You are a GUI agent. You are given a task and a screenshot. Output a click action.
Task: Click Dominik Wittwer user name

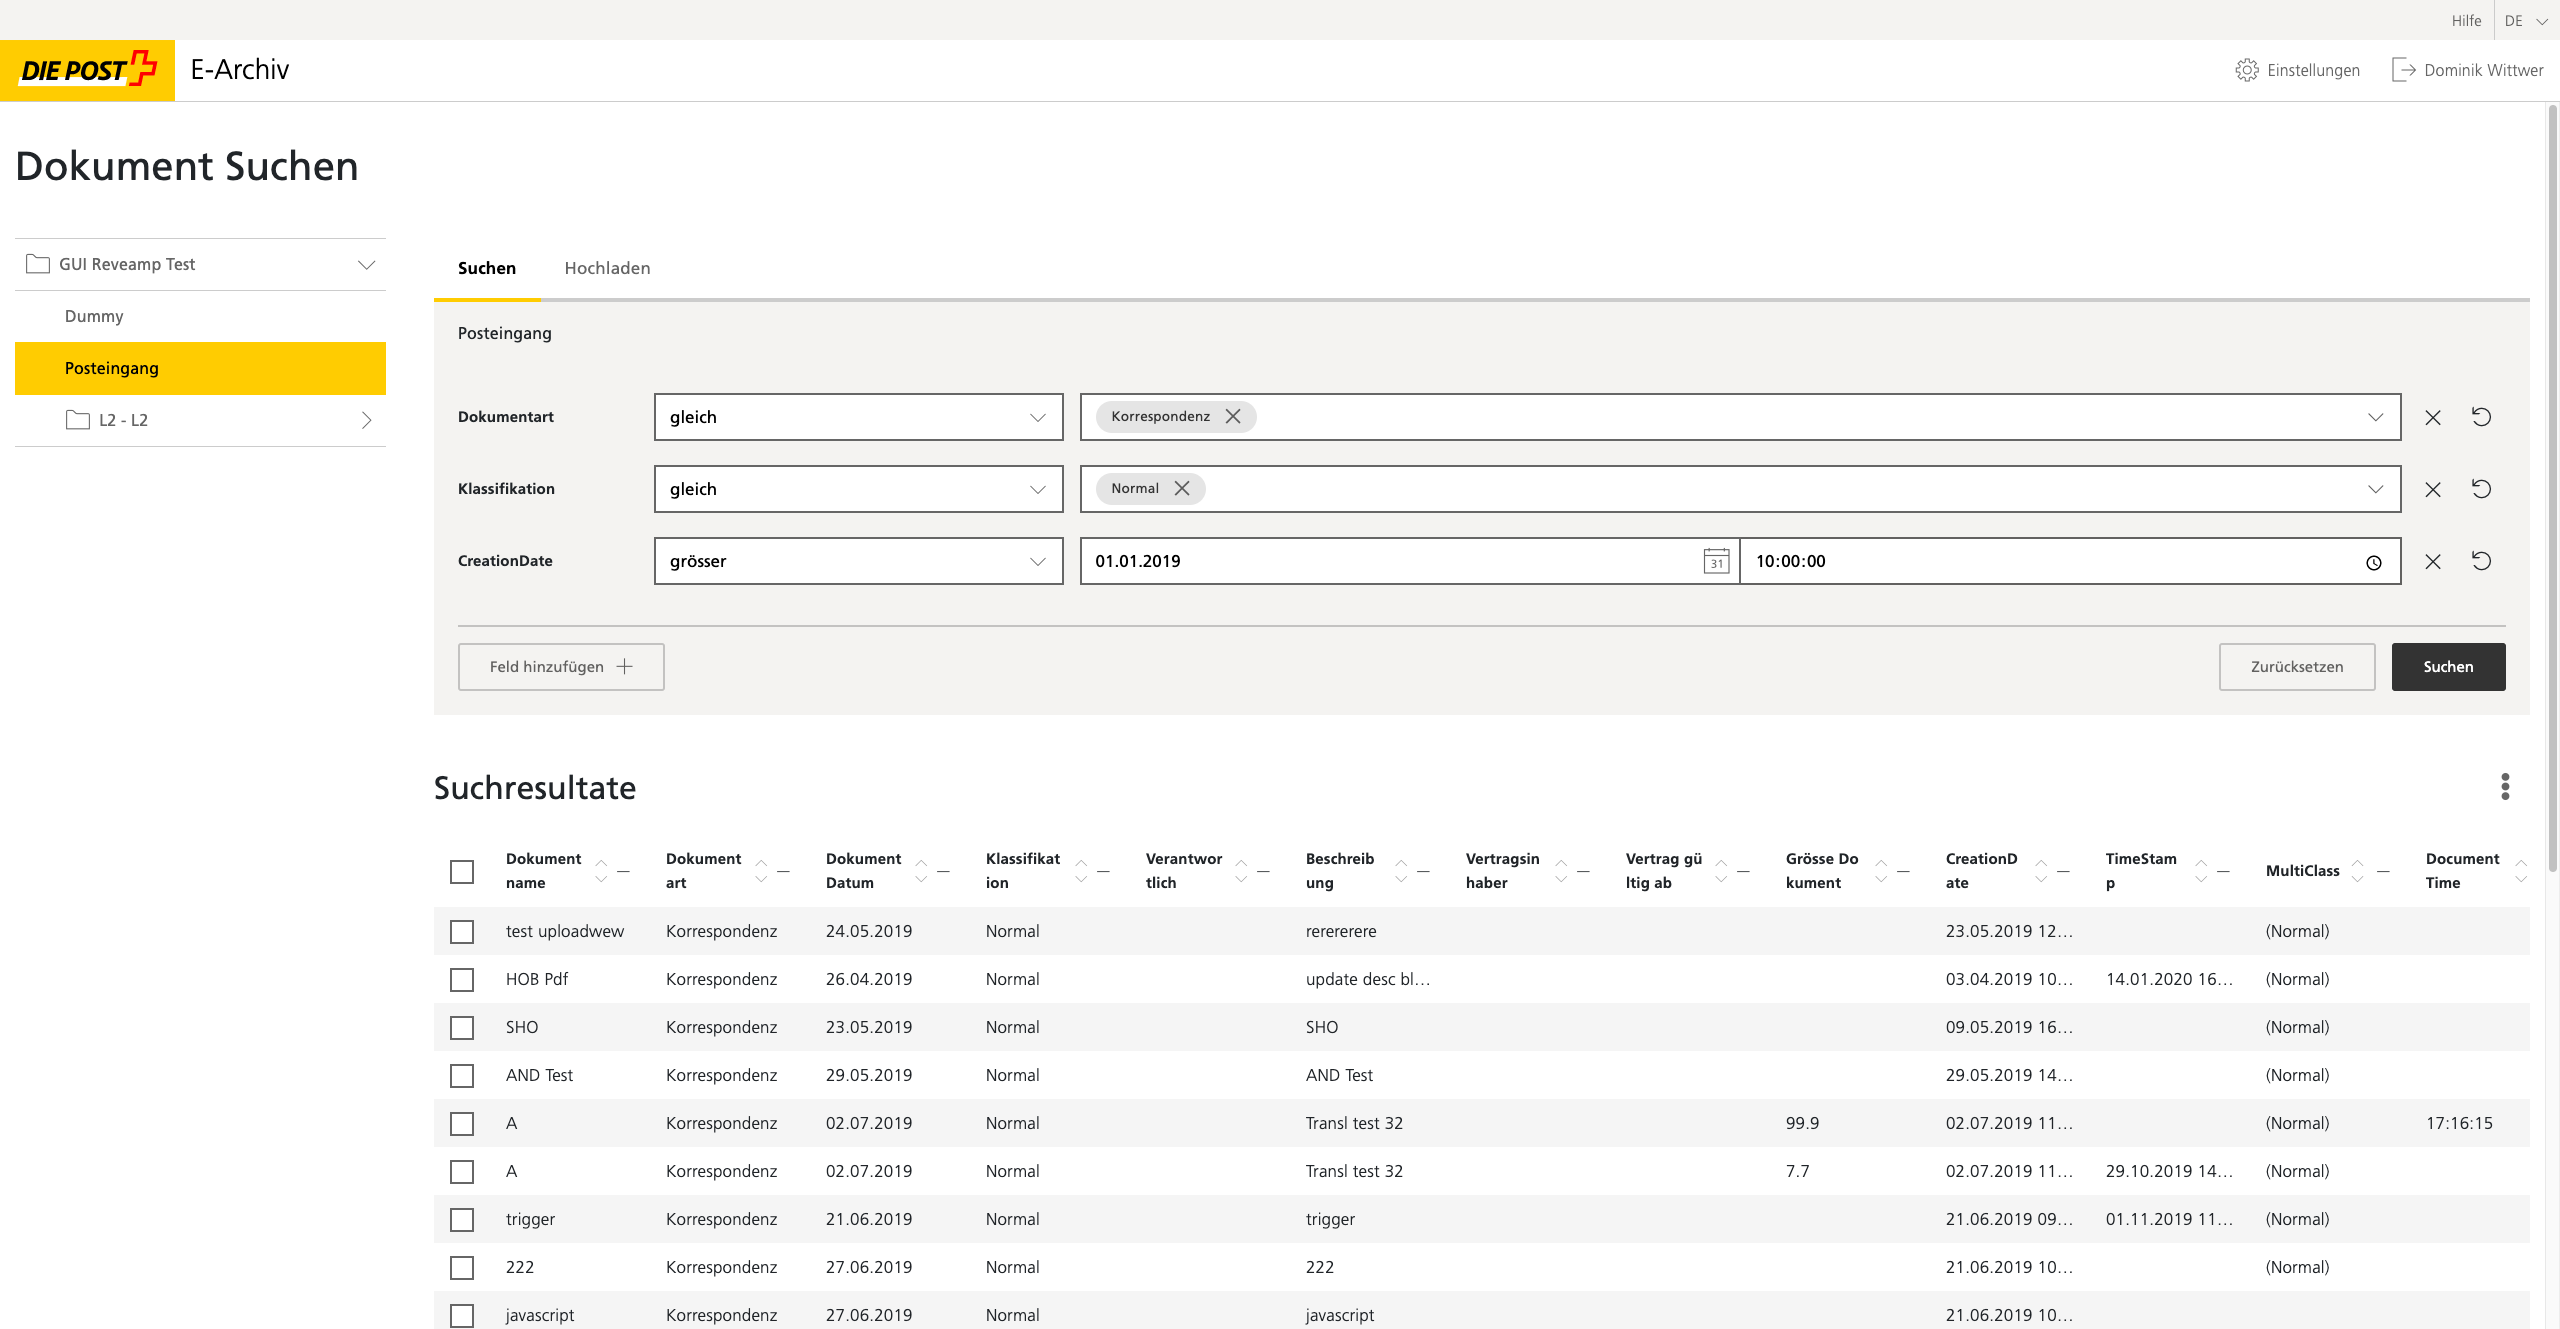pos(2484,70)
